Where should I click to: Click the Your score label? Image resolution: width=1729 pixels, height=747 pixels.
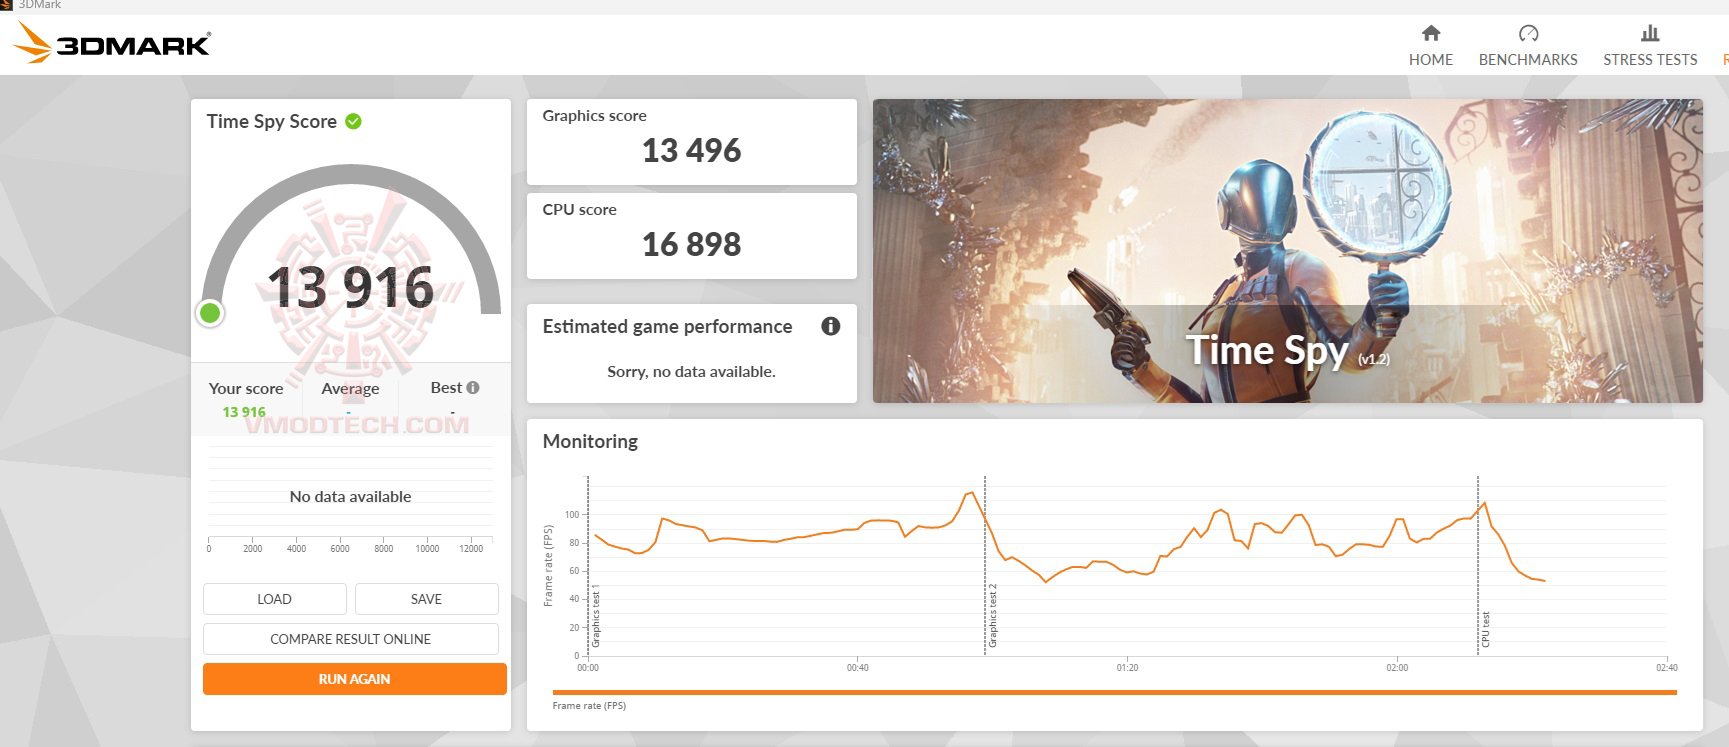click(246, 388)
